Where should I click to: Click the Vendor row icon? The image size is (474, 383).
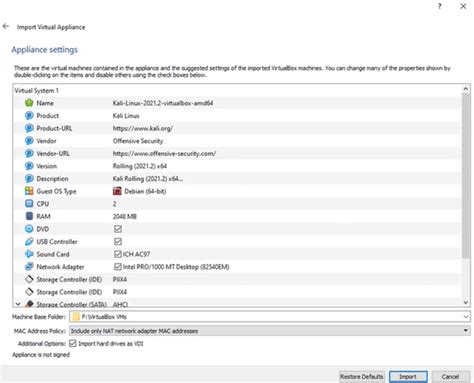coord(29,141)
